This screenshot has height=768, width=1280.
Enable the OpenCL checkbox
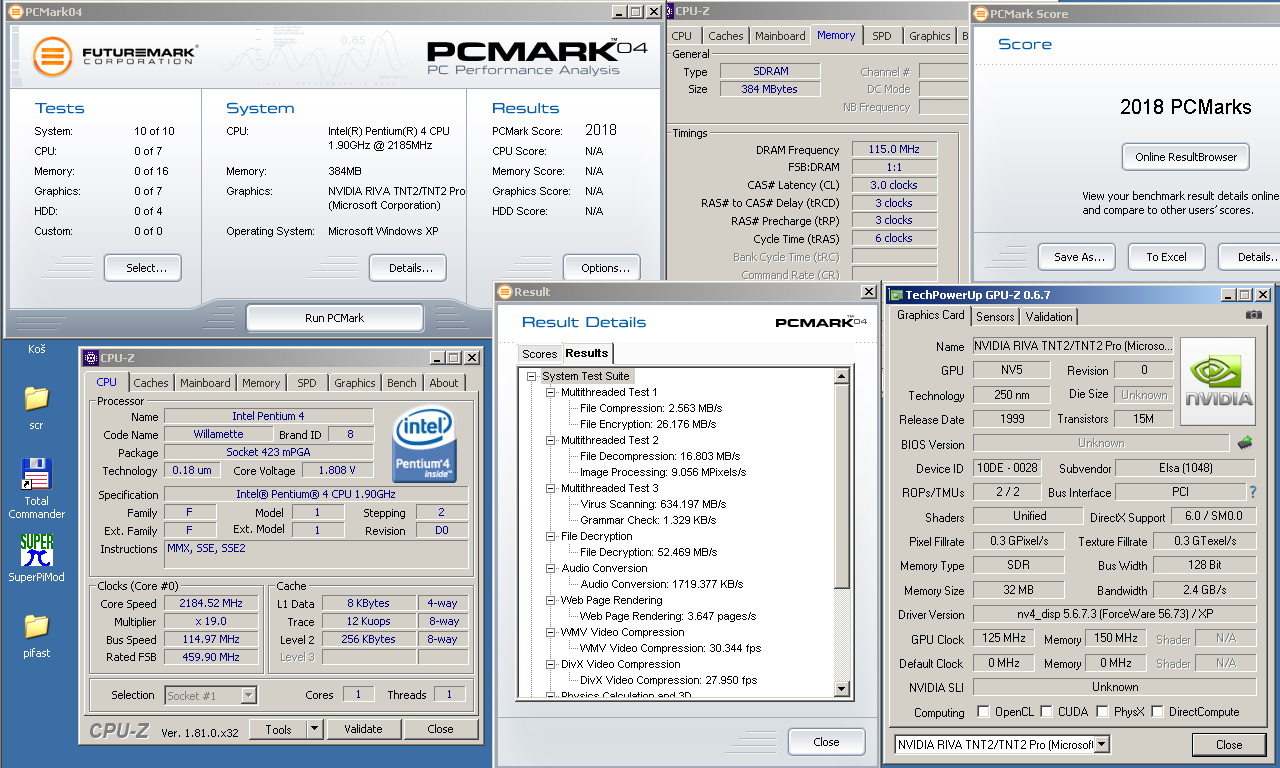point(983,712)
